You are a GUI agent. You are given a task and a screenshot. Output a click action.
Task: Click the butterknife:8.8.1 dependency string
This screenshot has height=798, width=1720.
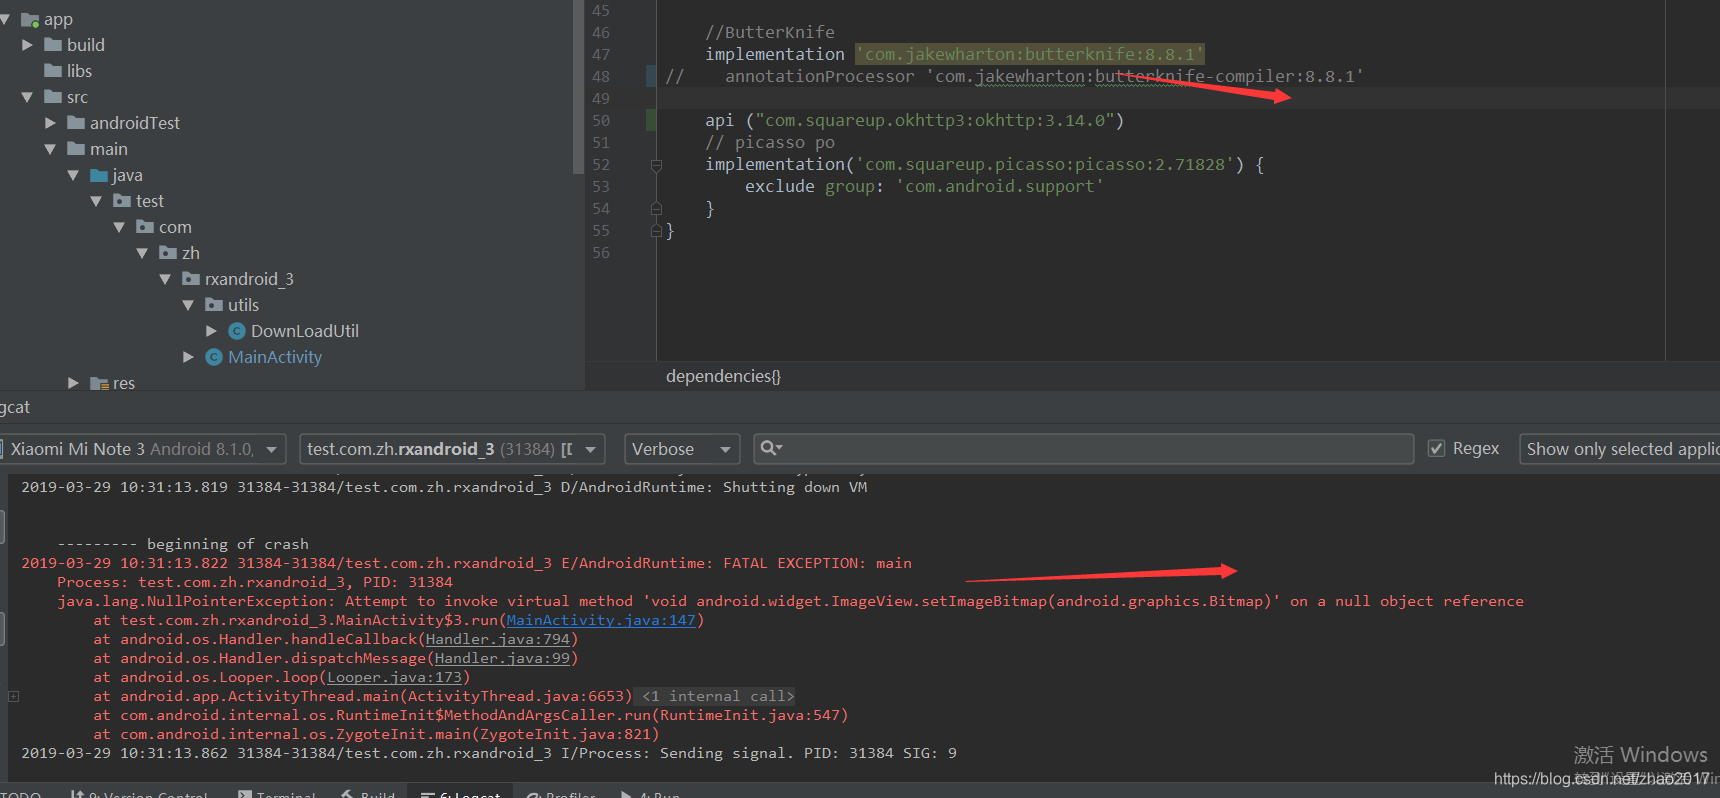pyautogui.click(x=1030, y=54)
